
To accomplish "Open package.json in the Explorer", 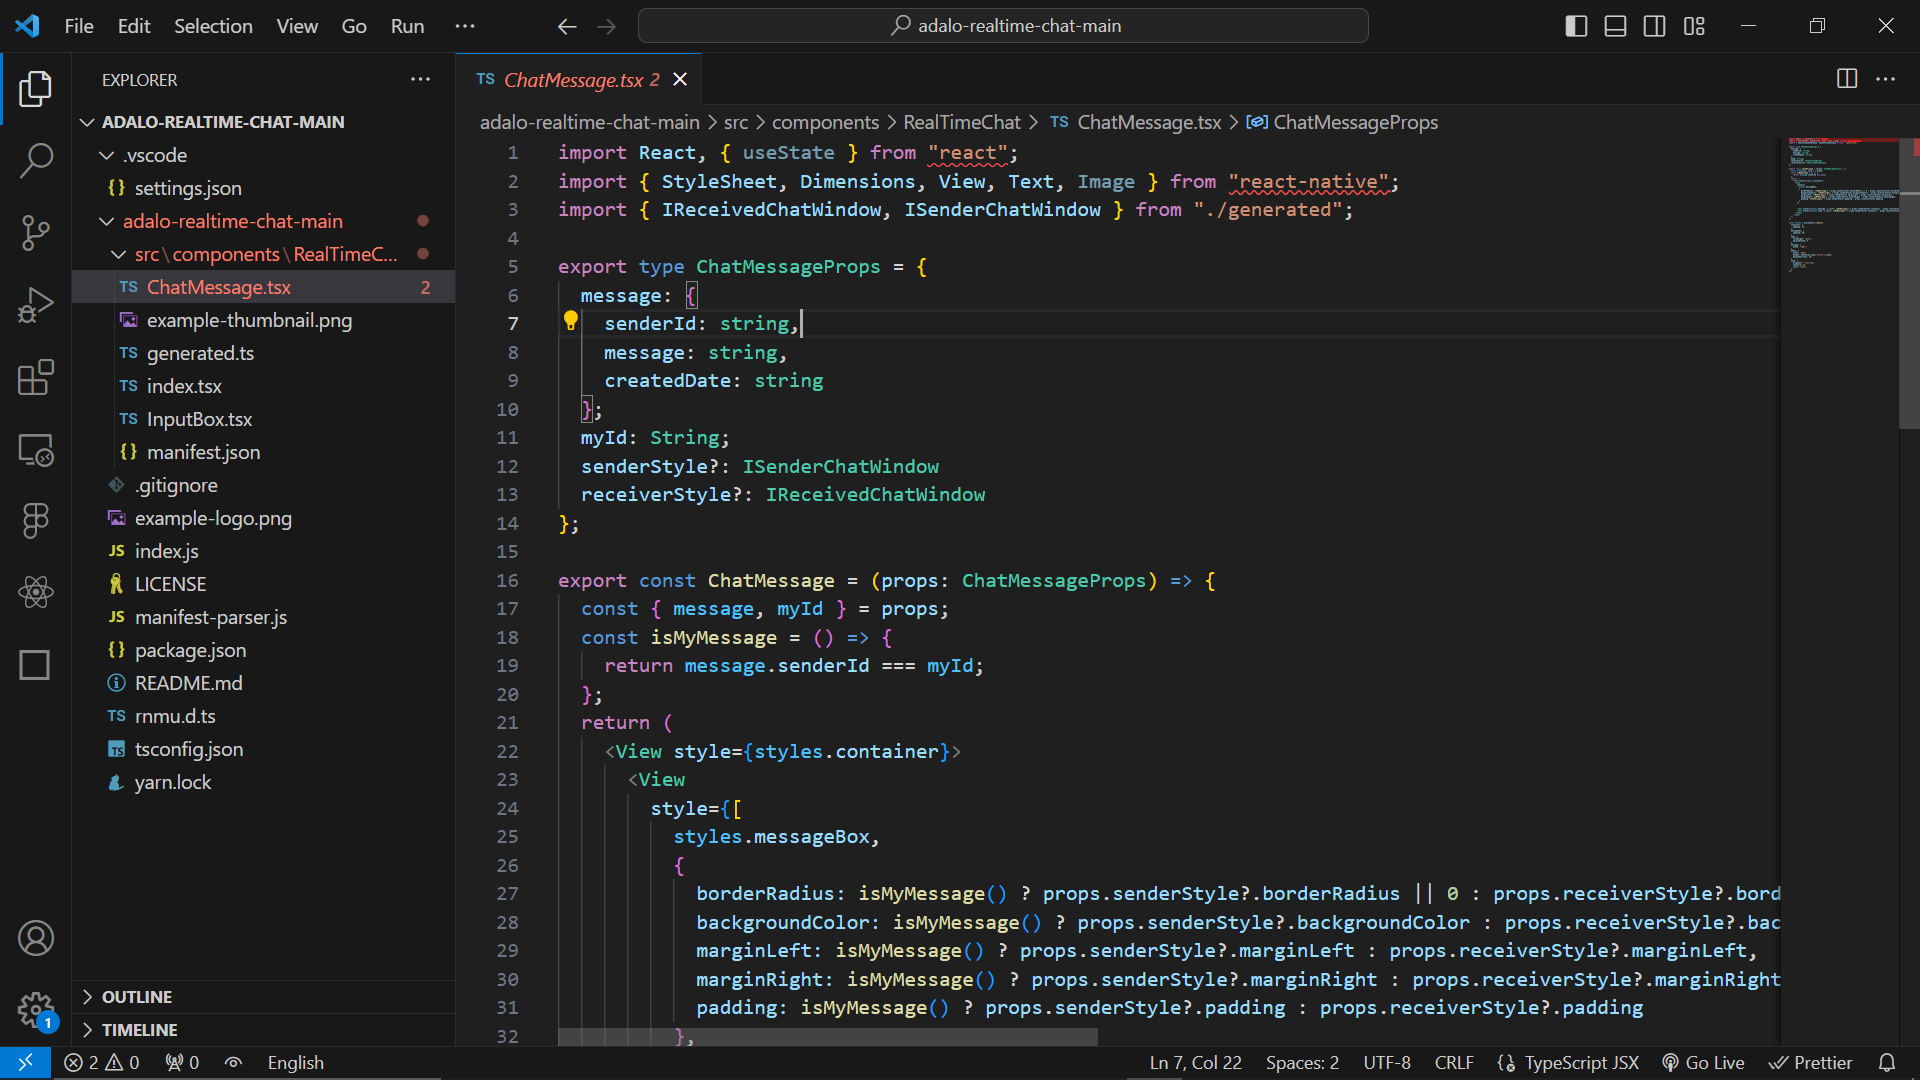I will pyautogui.click(x=190, y=650).
